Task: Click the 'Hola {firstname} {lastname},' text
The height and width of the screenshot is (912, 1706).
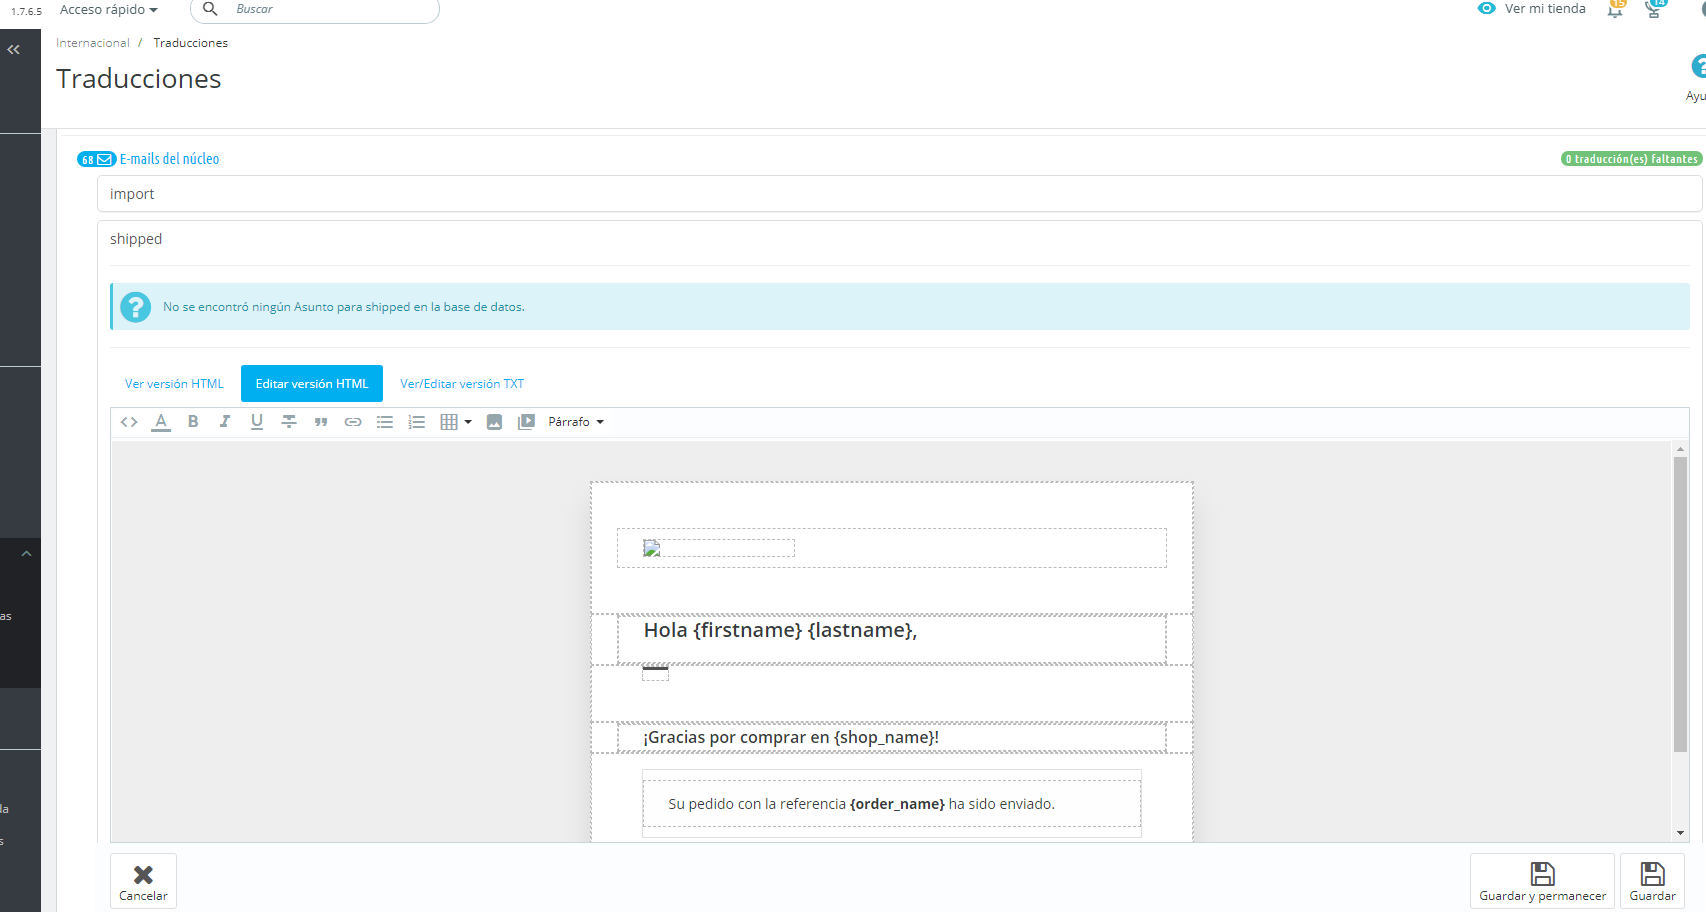Action: point(780,630)
